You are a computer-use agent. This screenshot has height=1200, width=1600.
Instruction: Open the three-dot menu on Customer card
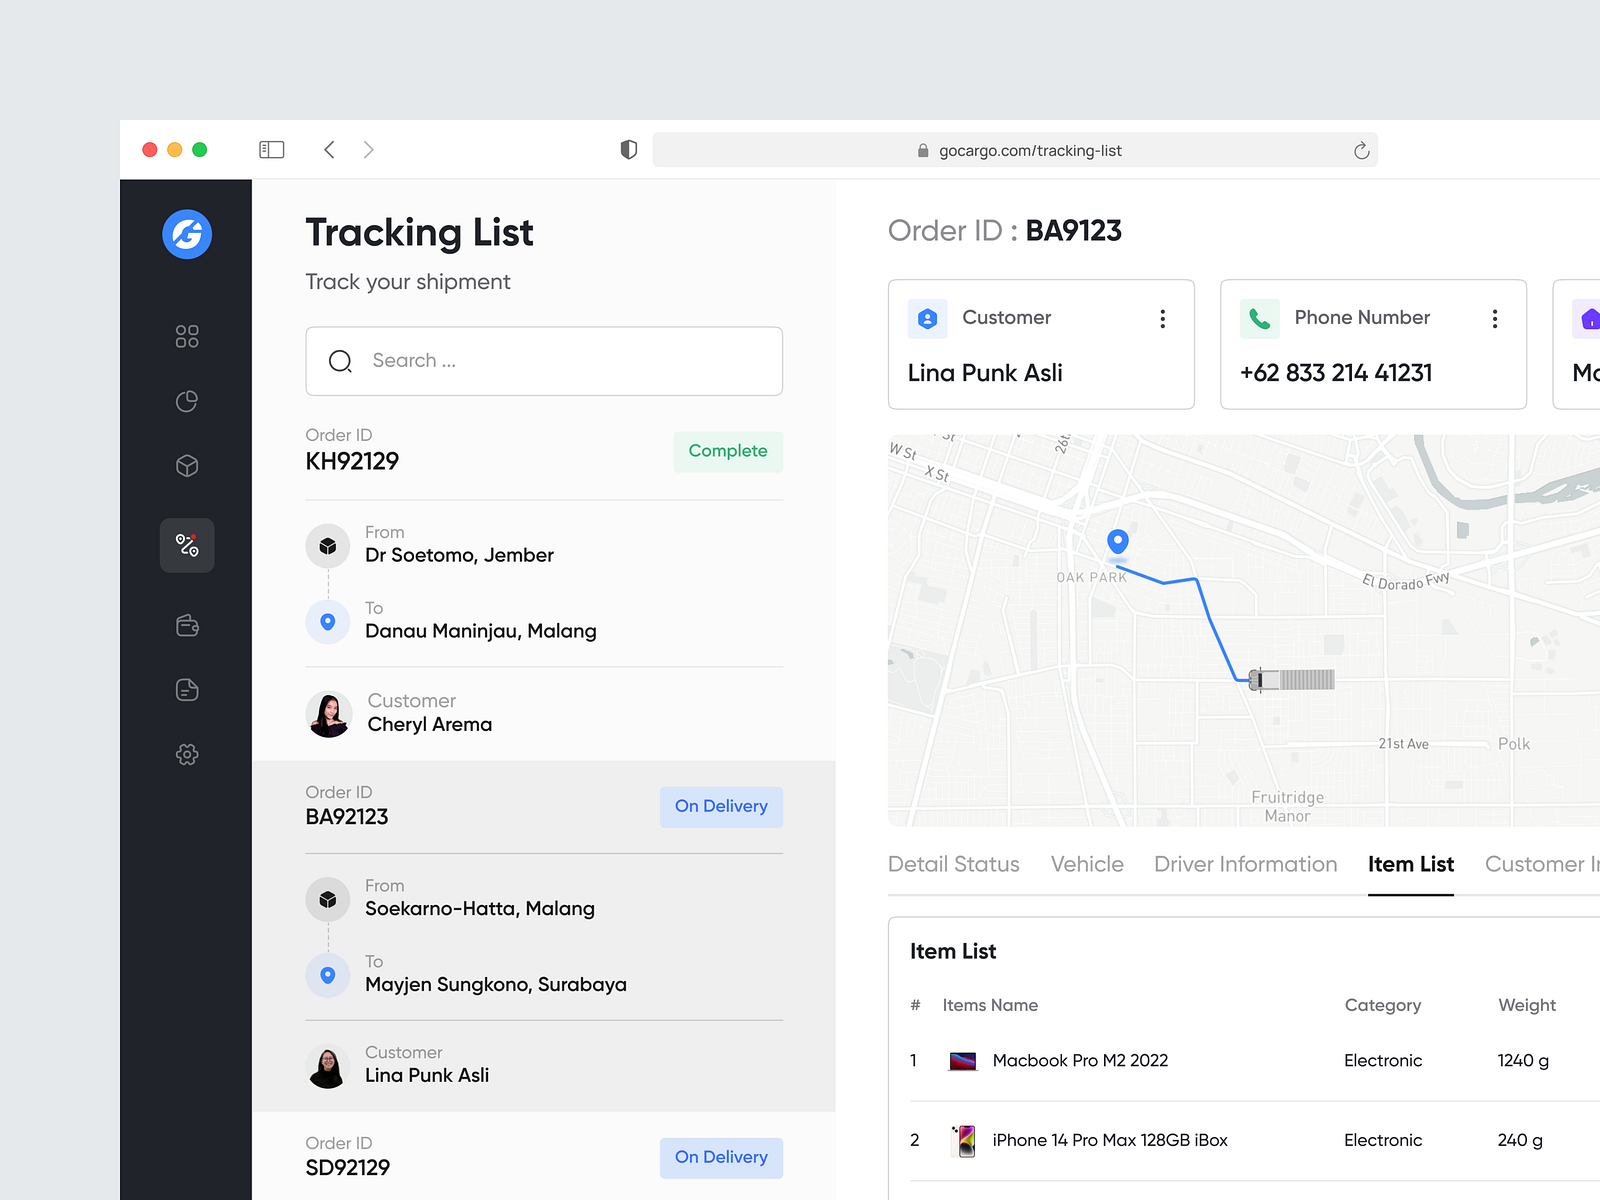1163,318
